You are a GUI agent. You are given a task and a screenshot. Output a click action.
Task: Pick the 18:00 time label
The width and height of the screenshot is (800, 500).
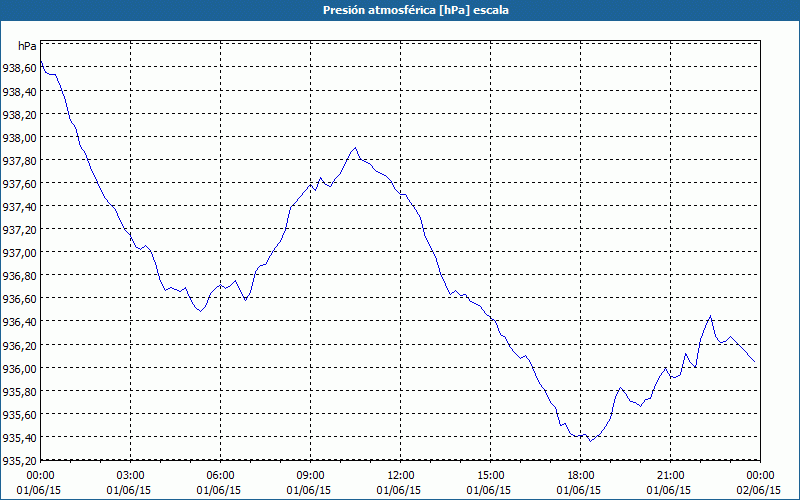pos(581,476)
